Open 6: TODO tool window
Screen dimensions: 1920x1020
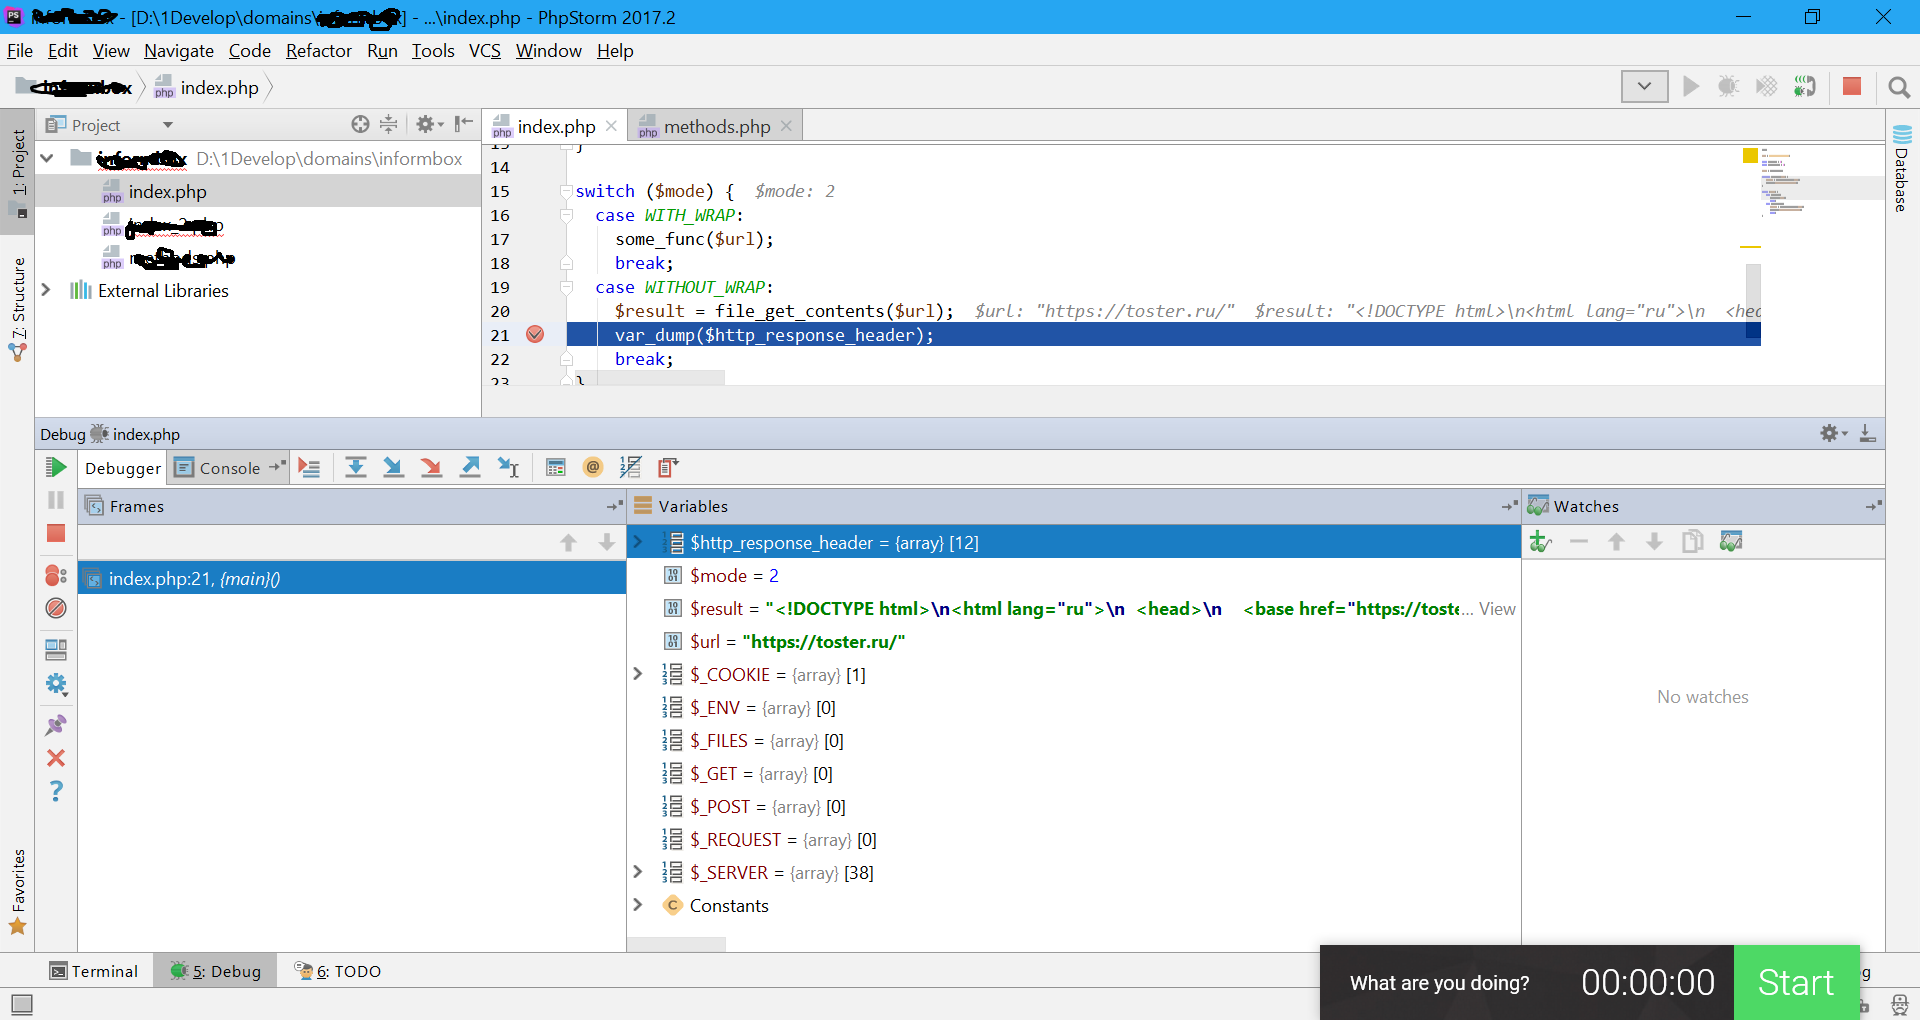pyautogui.click(x=337, y=971)
